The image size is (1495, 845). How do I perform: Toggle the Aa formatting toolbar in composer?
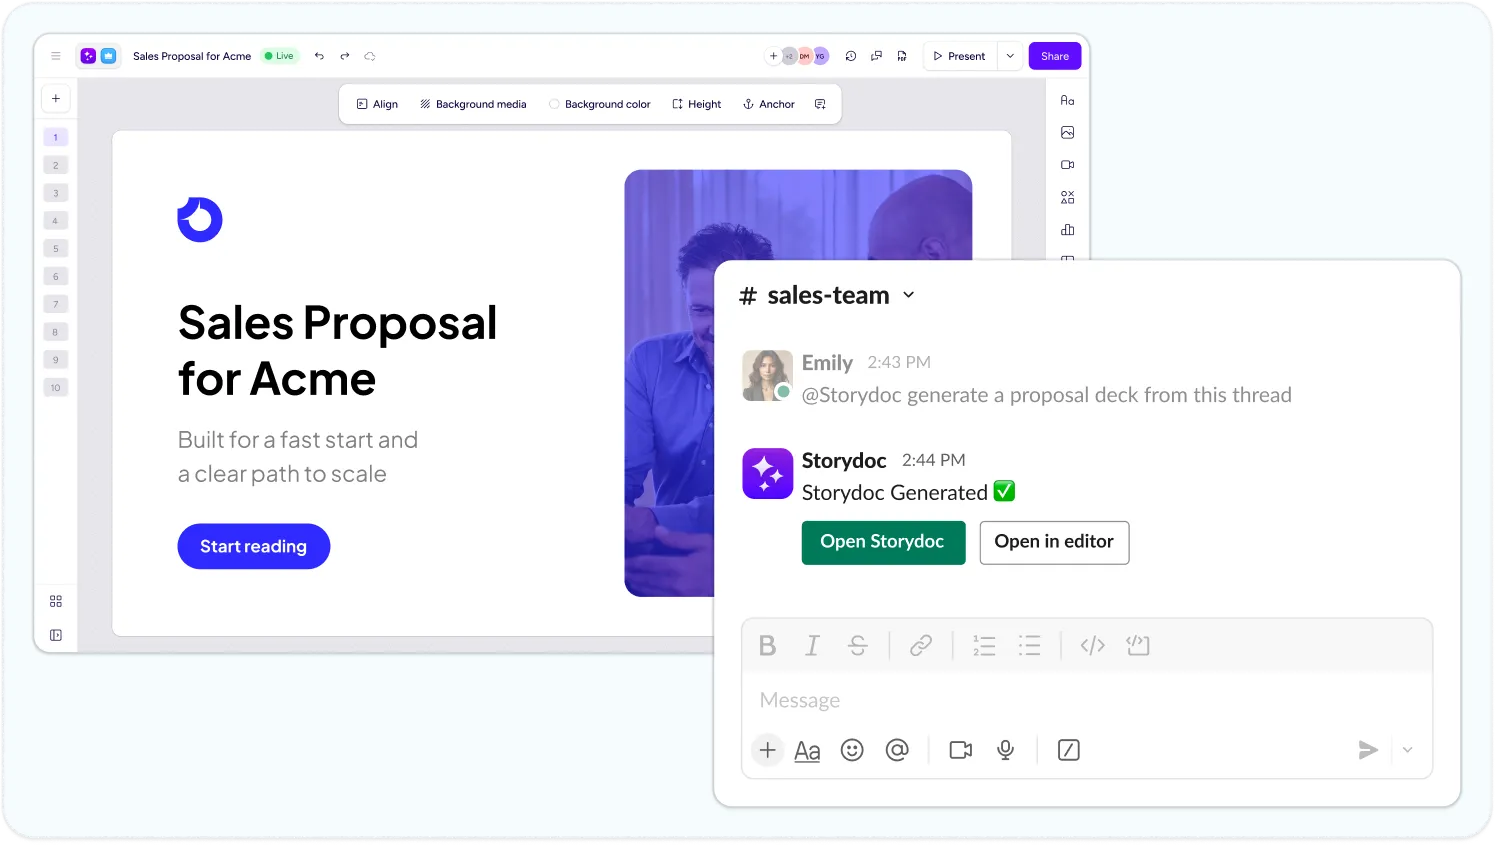coord(807,750)
